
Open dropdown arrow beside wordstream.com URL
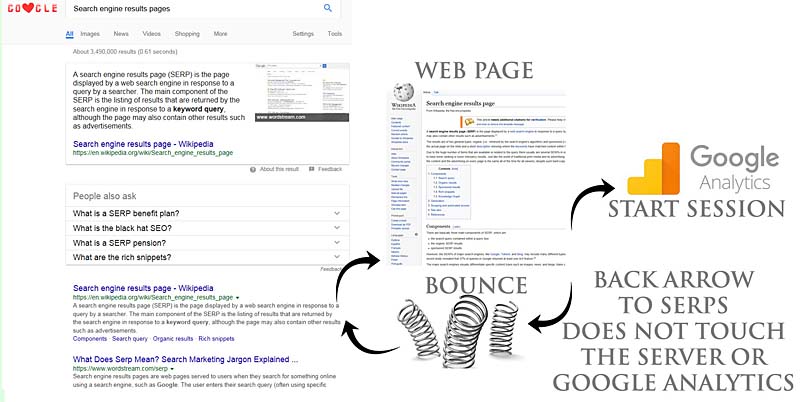coord(172,369)
